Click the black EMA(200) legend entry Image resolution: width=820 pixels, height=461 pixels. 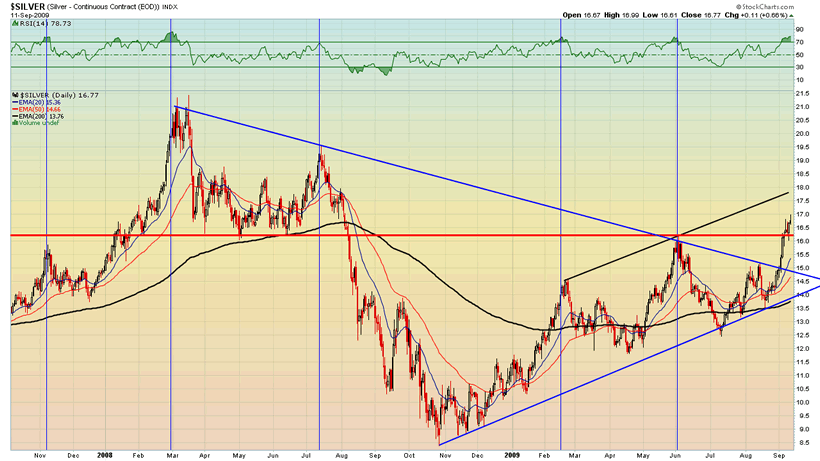[x=38, y=116]
